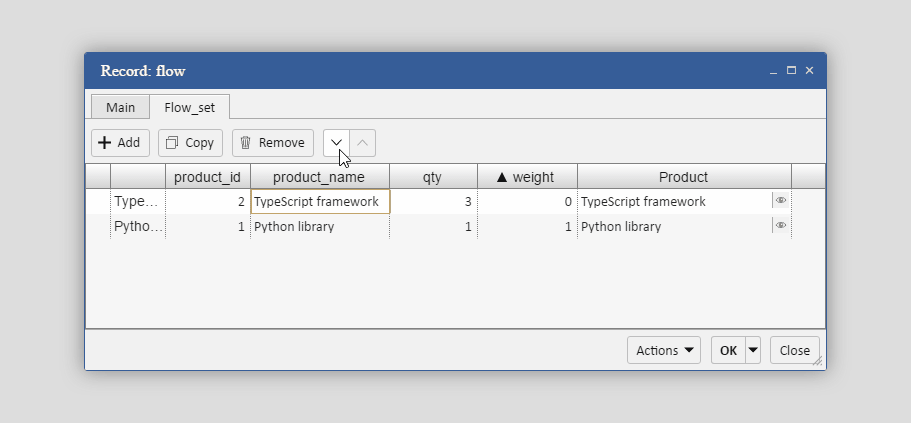Minimize the Record: flow dialog

pos(773,71)
